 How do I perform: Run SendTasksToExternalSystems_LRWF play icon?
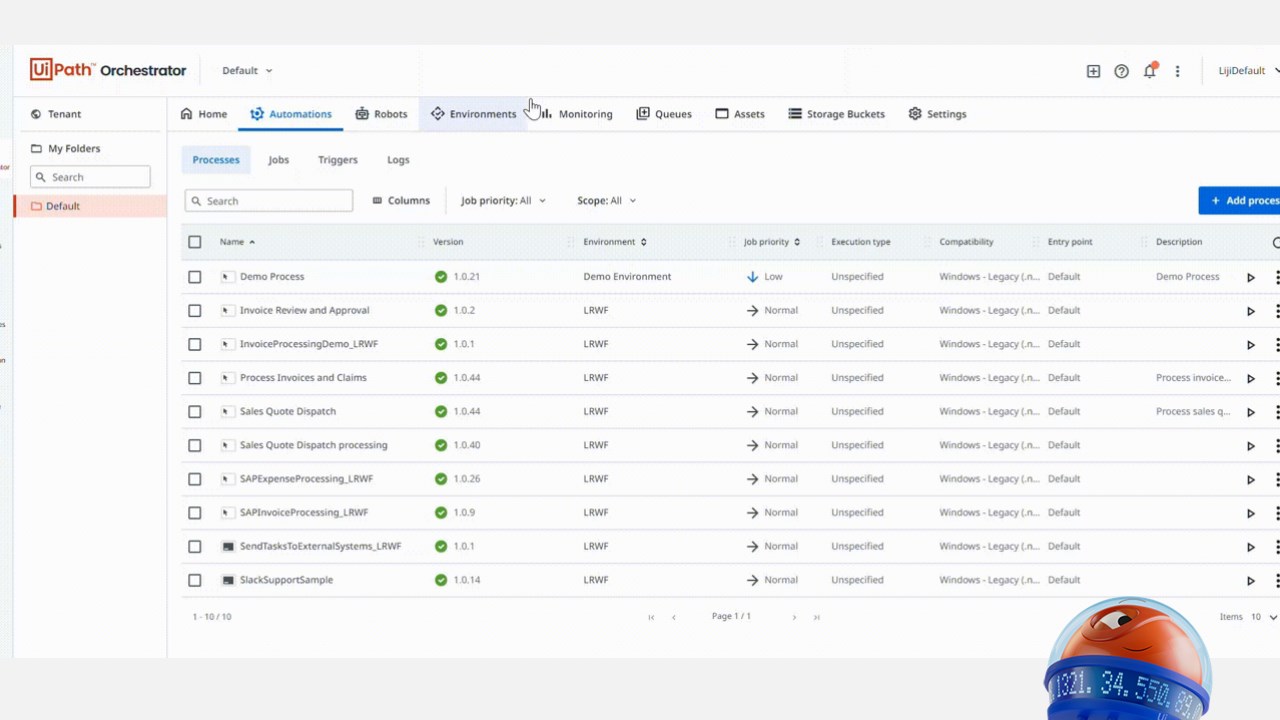[1250, 547]
